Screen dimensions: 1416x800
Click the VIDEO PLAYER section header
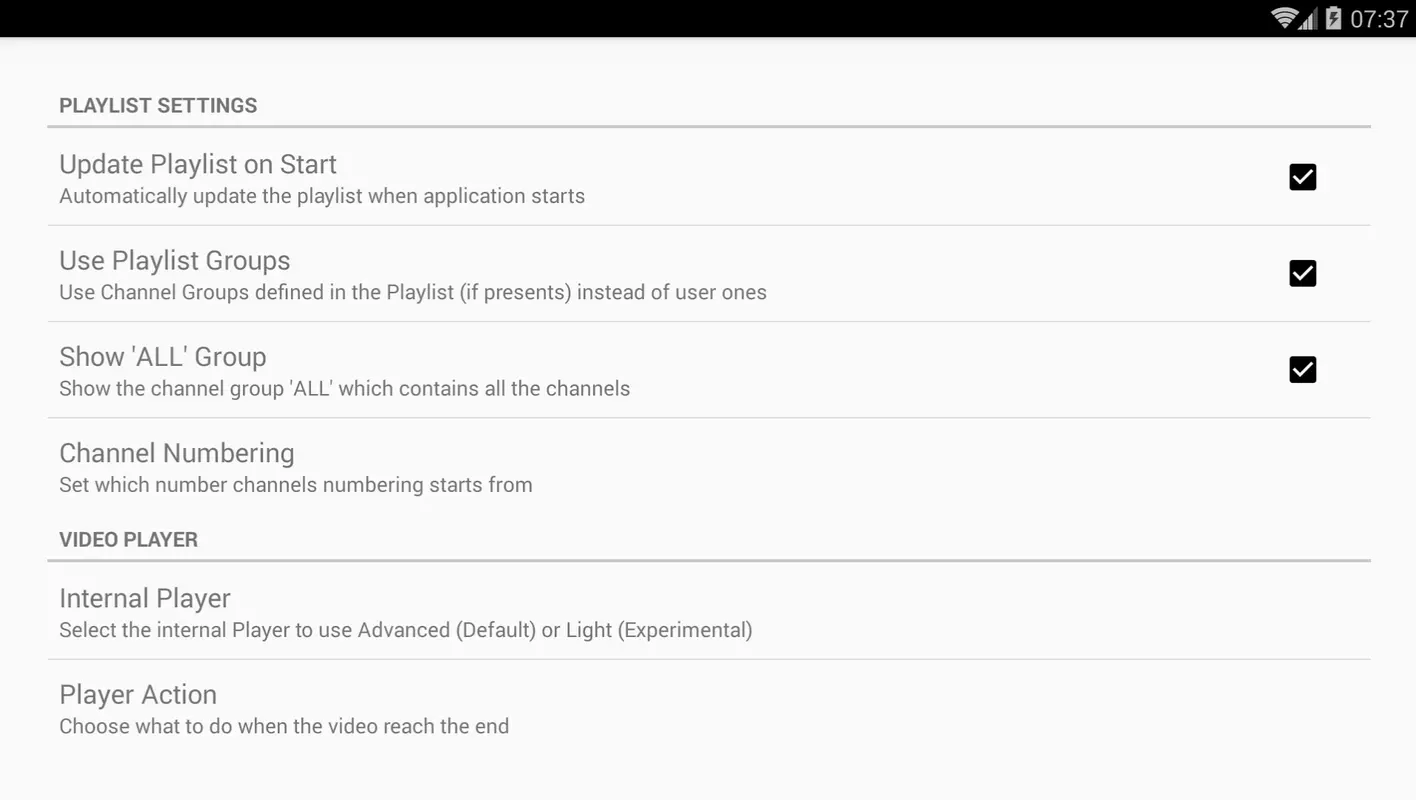click(x=128, y=540)
